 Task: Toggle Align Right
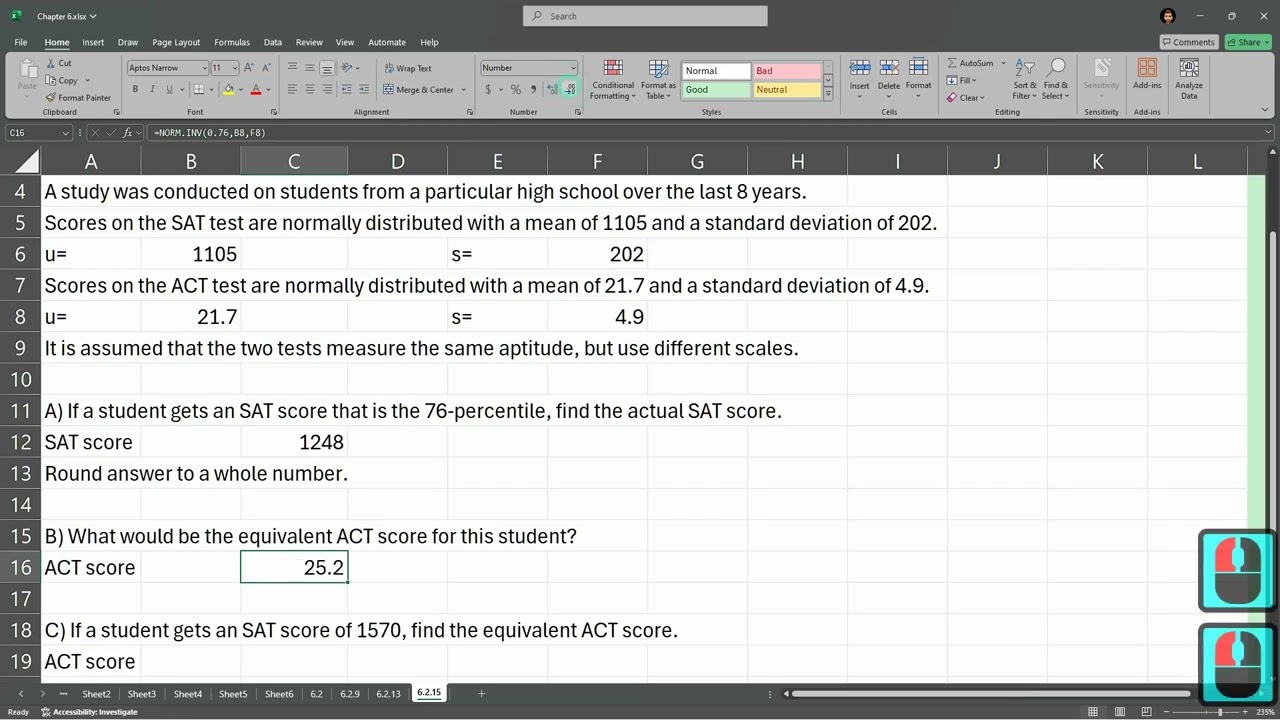click(x=327, y=90)
